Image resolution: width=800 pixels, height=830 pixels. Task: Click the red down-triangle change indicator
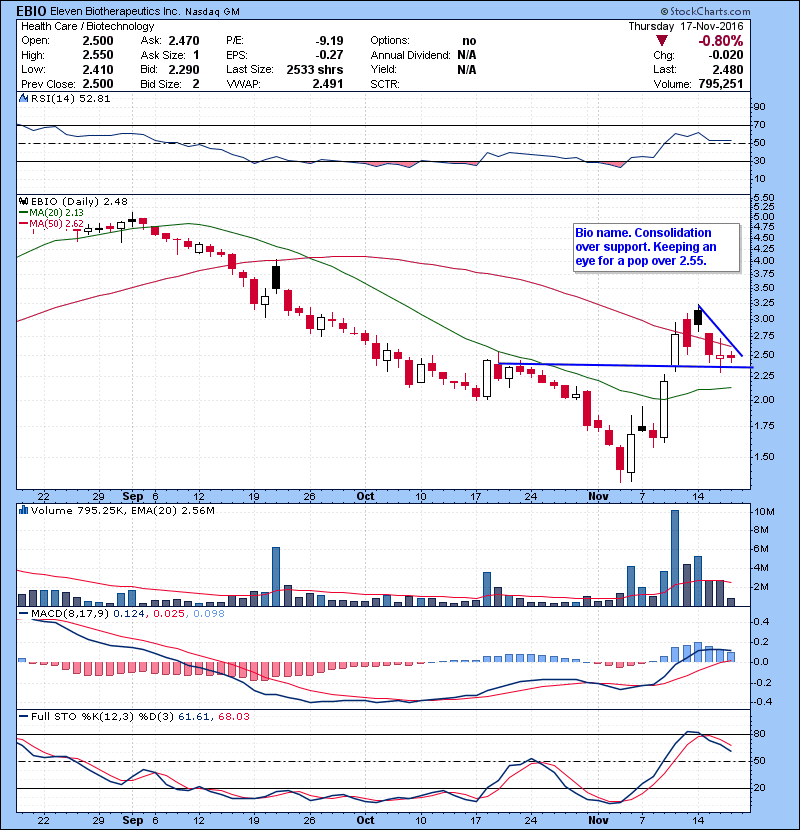661,41
